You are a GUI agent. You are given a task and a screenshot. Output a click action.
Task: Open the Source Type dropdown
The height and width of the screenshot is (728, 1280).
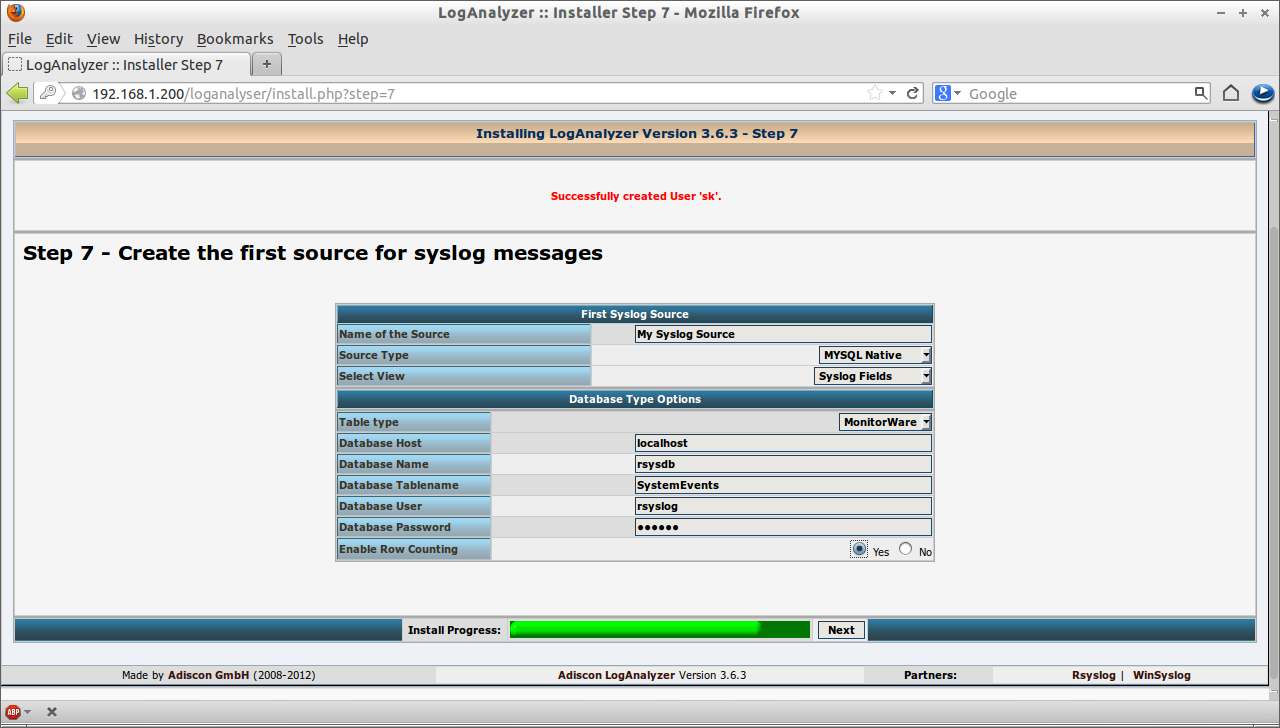tap(875, 355)
